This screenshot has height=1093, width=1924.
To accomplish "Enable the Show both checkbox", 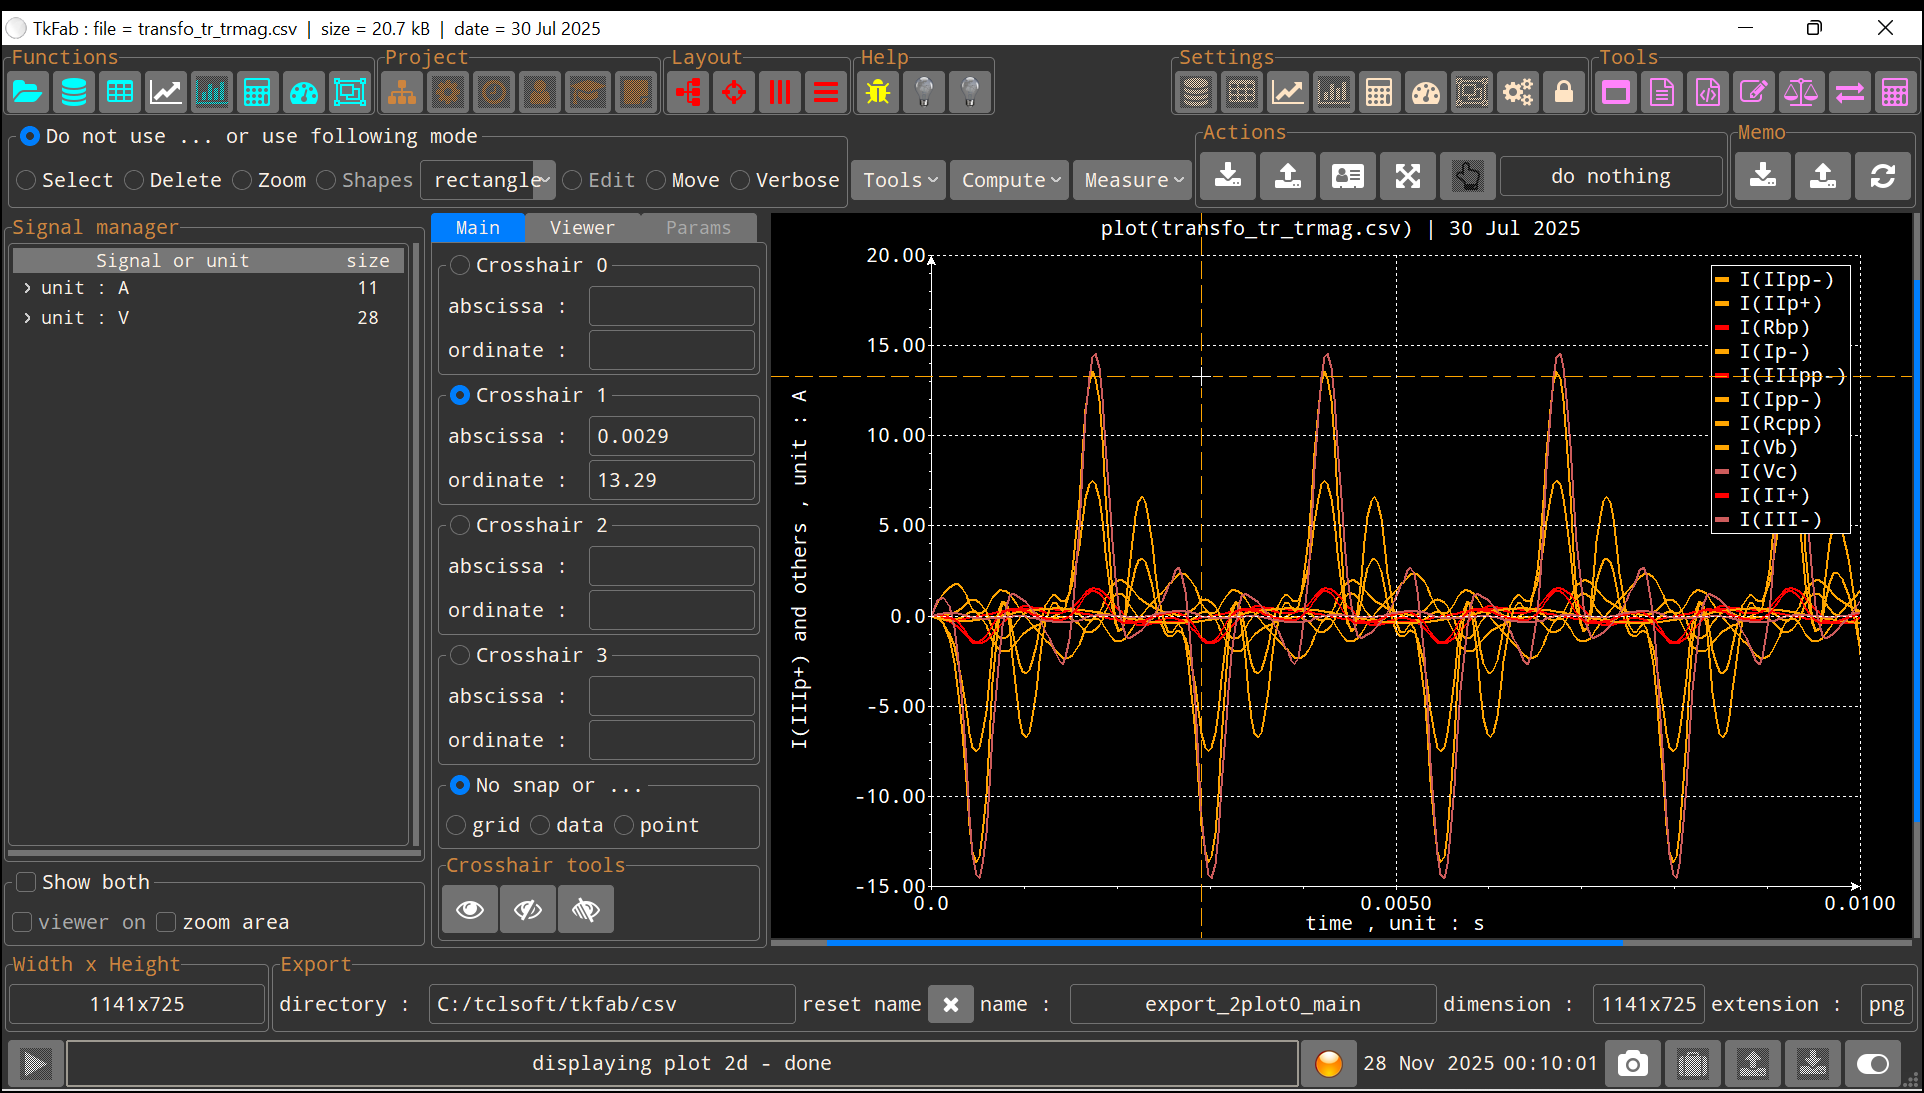I will pos(27,882).
